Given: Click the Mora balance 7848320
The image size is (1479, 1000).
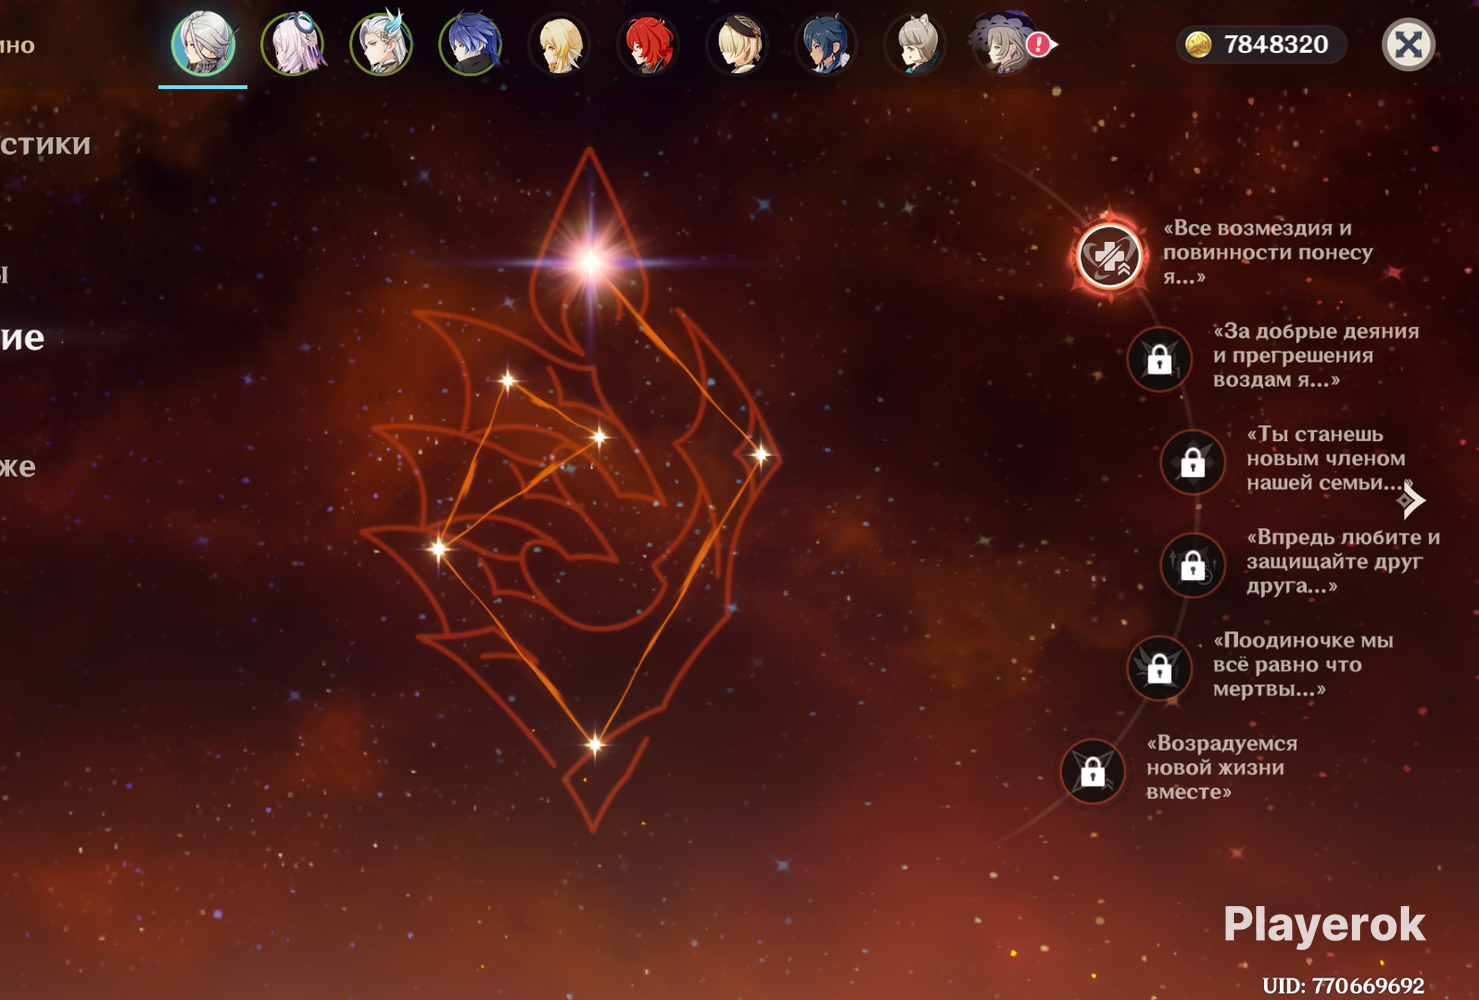Looking at the screenshot, I should coord(1276,44).
